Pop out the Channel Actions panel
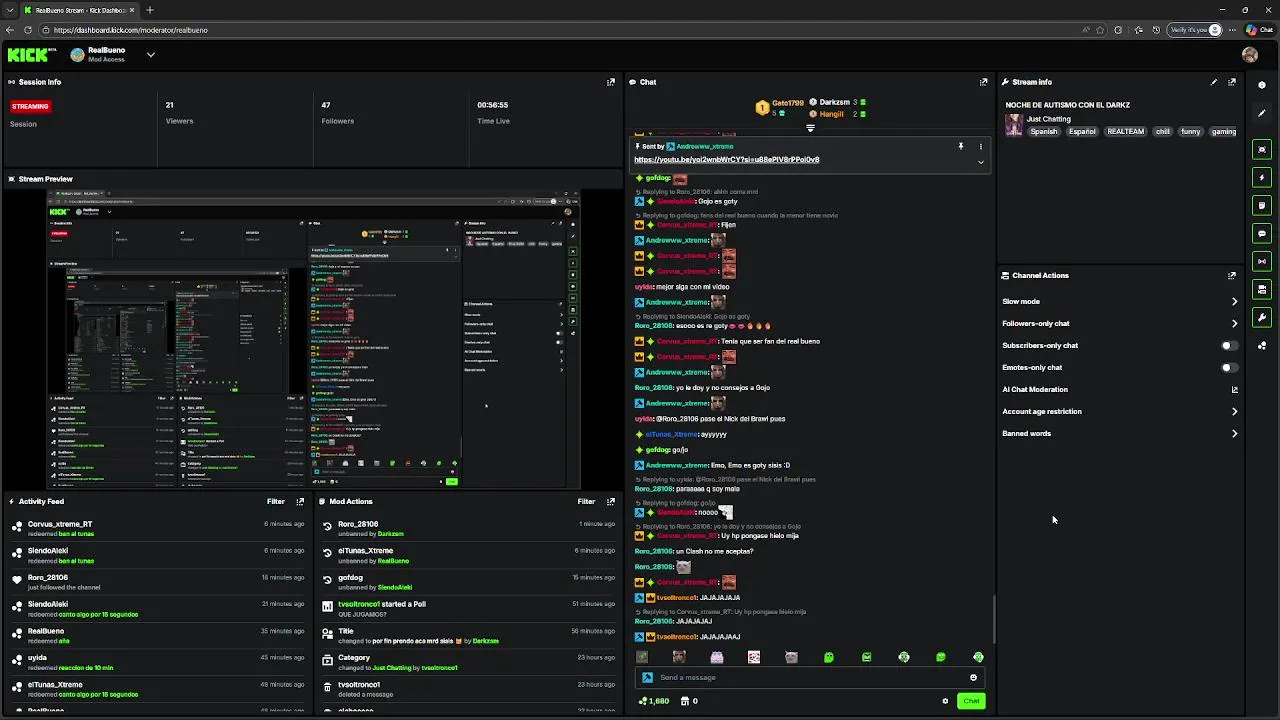This screenshot has width=1280, height=720. [x=1232, y=275]
